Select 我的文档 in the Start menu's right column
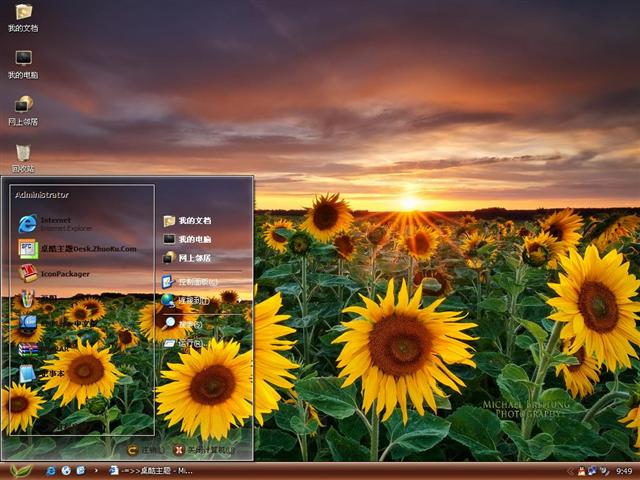This screenshot has width=640, height=480. tap(187, 221)
